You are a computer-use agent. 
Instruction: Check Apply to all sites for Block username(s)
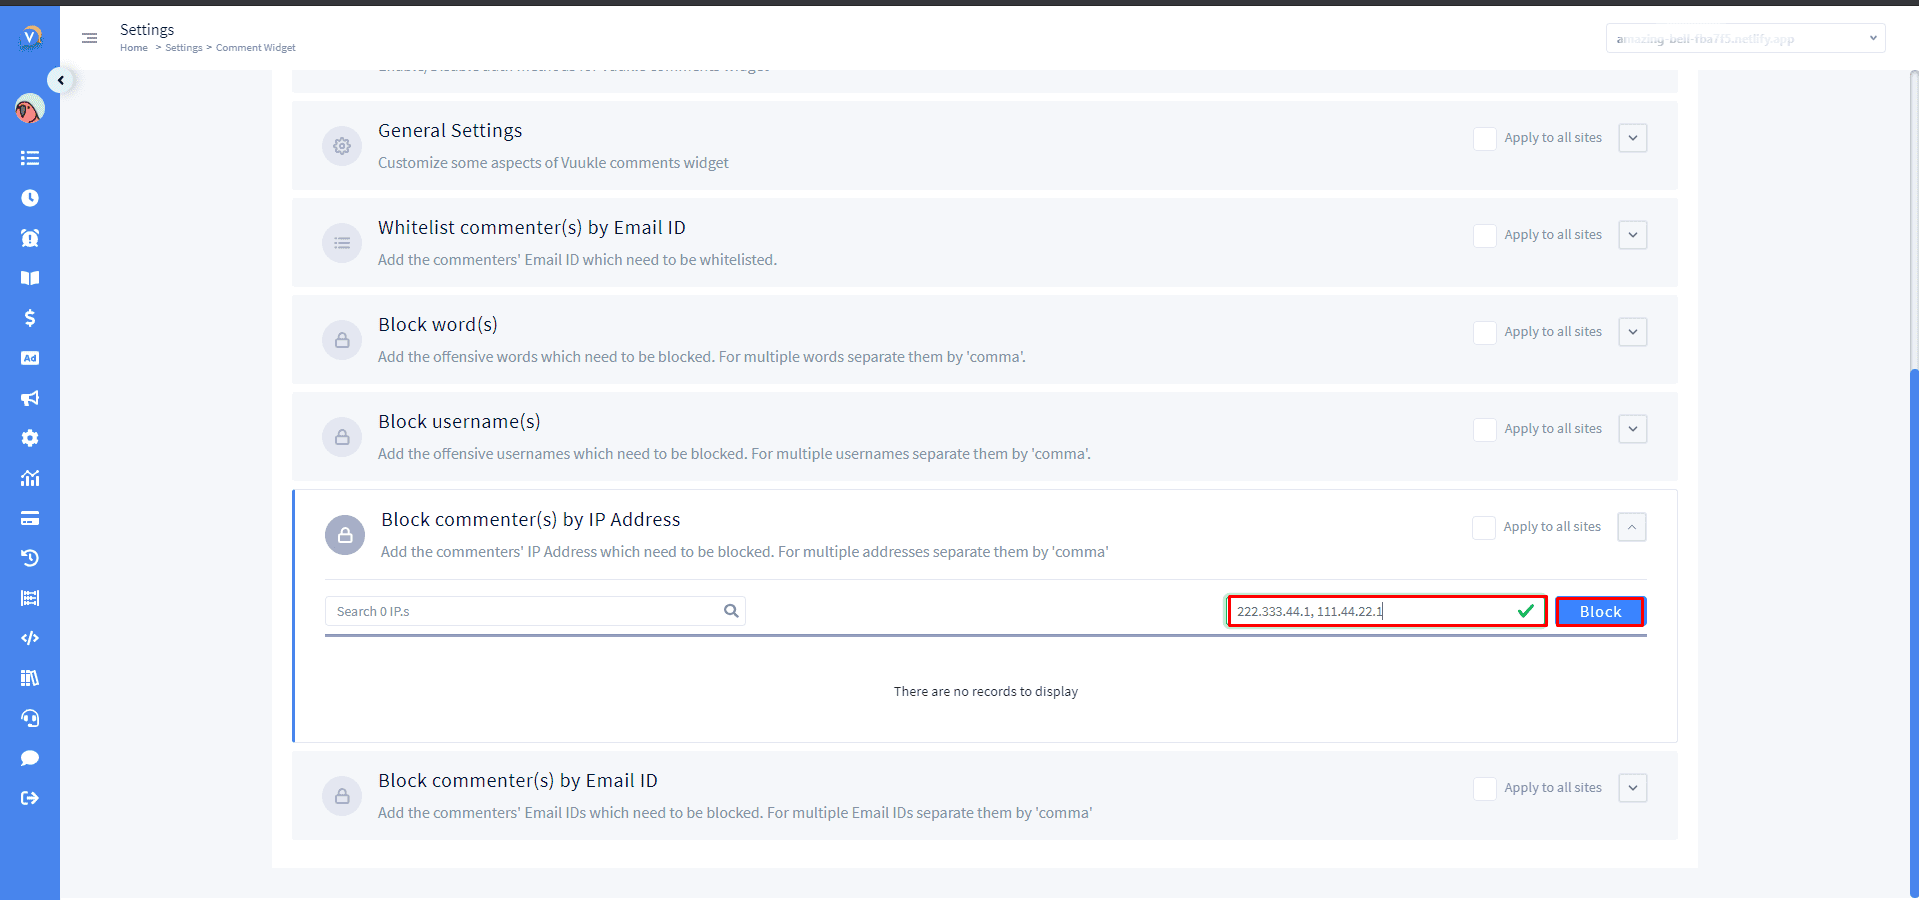1485,429
